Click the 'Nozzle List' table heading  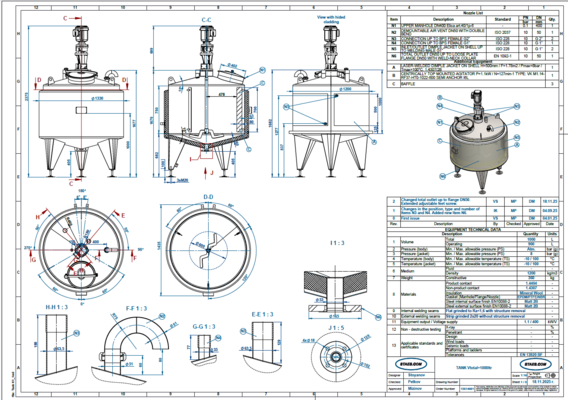coord(473,13)
